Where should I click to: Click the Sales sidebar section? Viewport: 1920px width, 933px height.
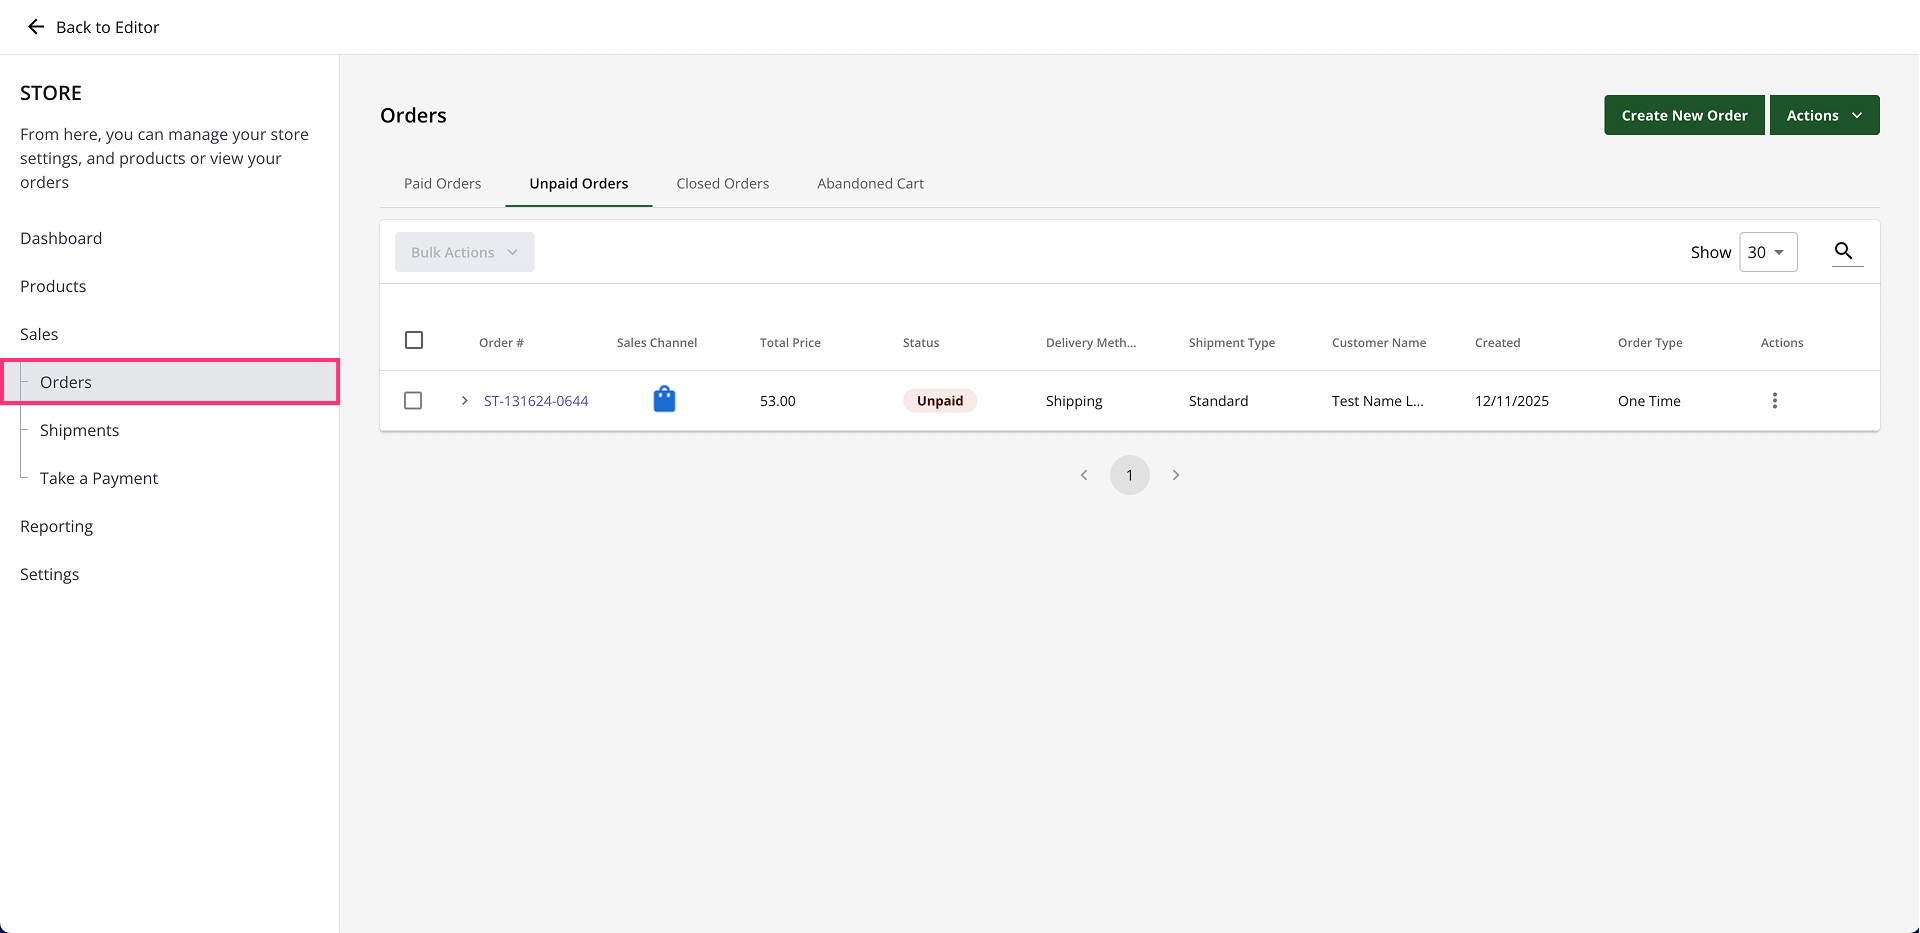39,334
